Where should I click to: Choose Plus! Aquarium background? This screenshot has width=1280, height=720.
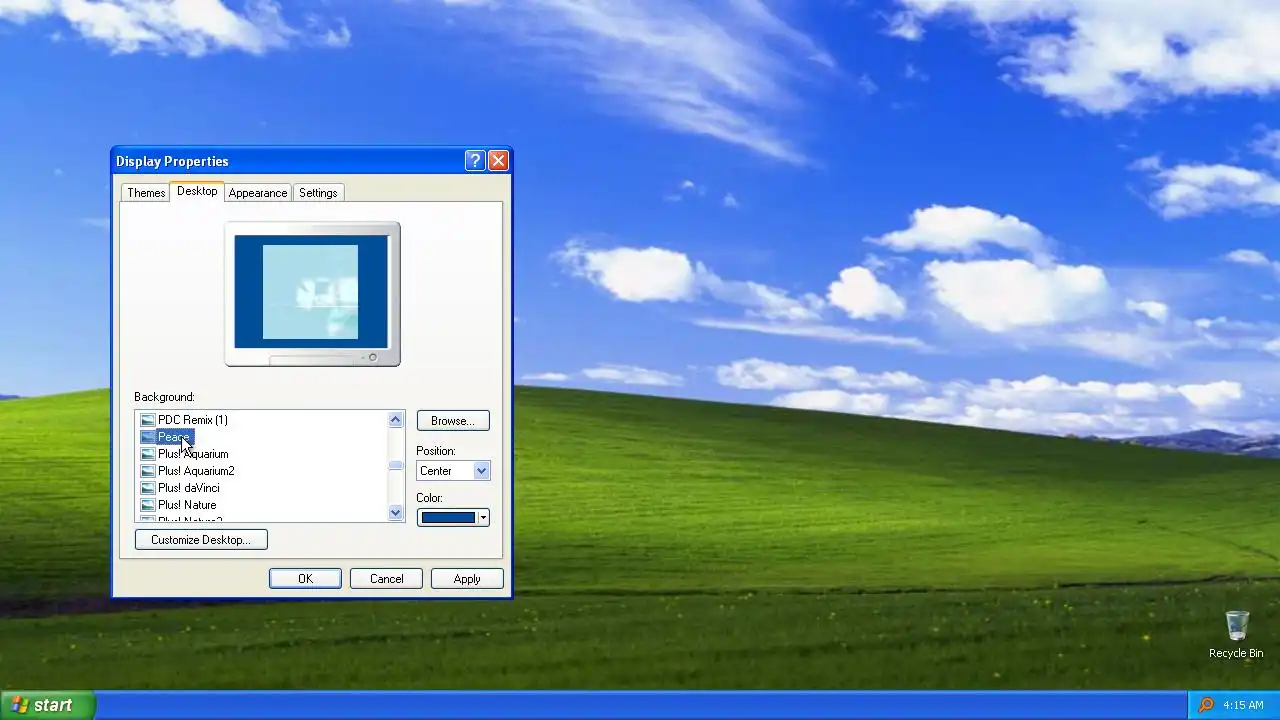pos(193,454)
